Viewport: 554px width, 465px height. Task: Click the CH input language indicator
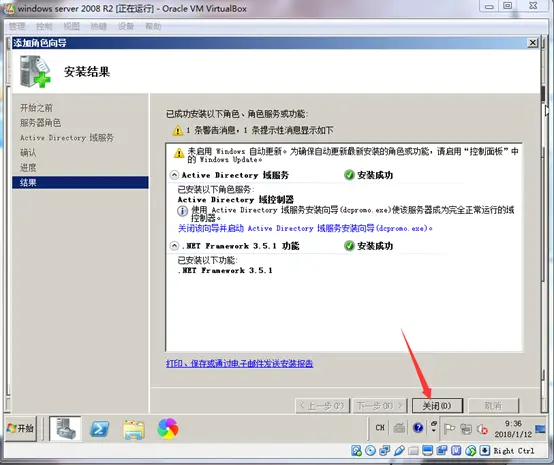point(380,428)
